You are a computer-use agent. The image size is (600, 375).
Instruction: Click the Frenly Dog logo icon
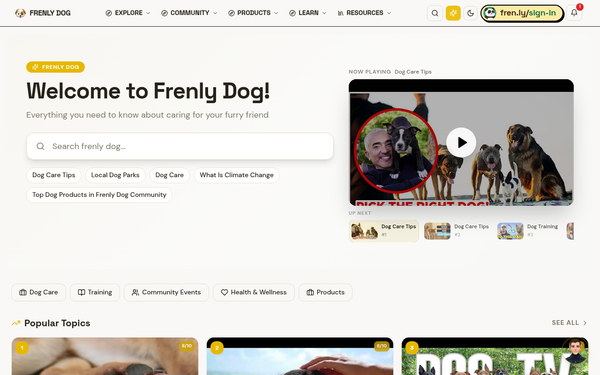[20, 13]
